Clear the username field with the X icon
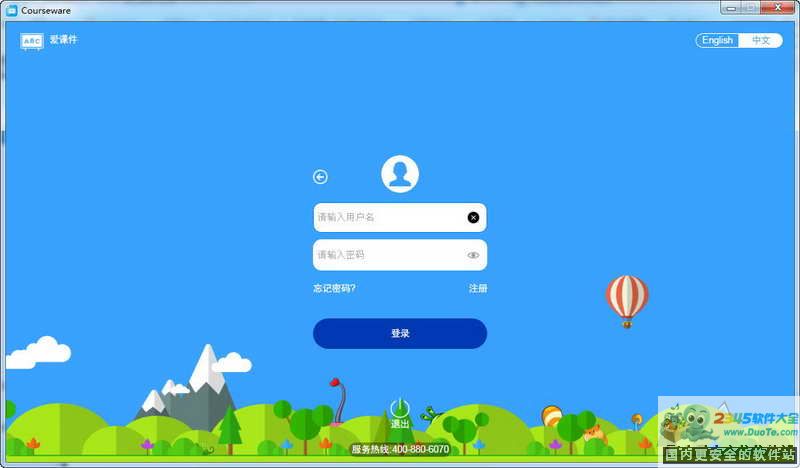800x468 pixels. (x=473, y=217)
